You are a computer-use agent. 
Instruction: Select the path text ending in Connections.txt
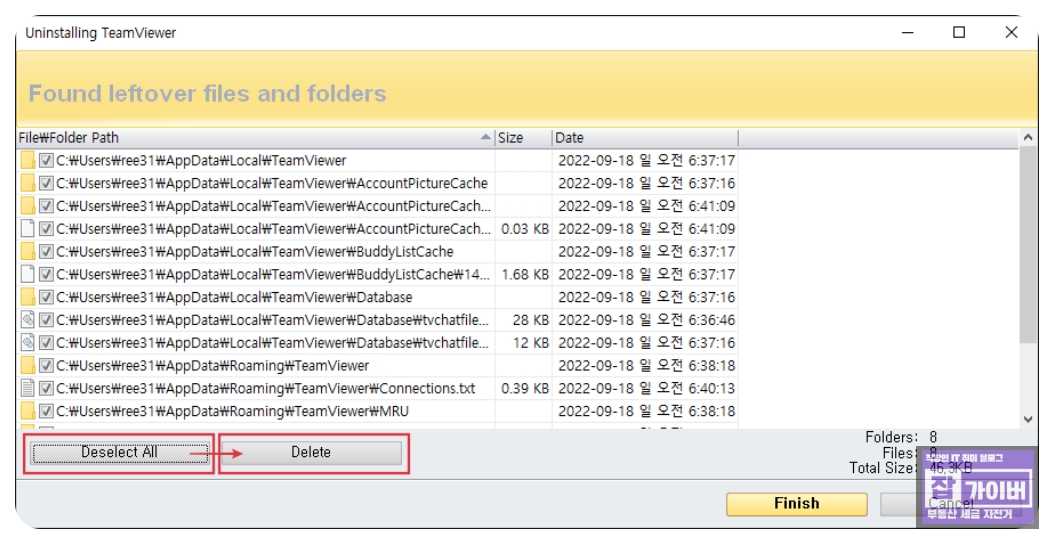[266, 389]
